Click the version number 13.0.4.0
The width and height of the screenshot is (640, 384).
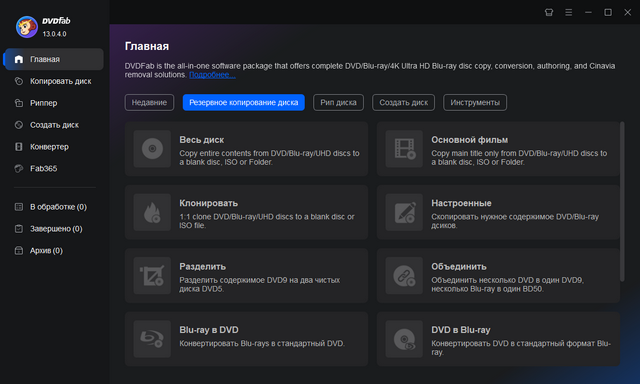54,34
